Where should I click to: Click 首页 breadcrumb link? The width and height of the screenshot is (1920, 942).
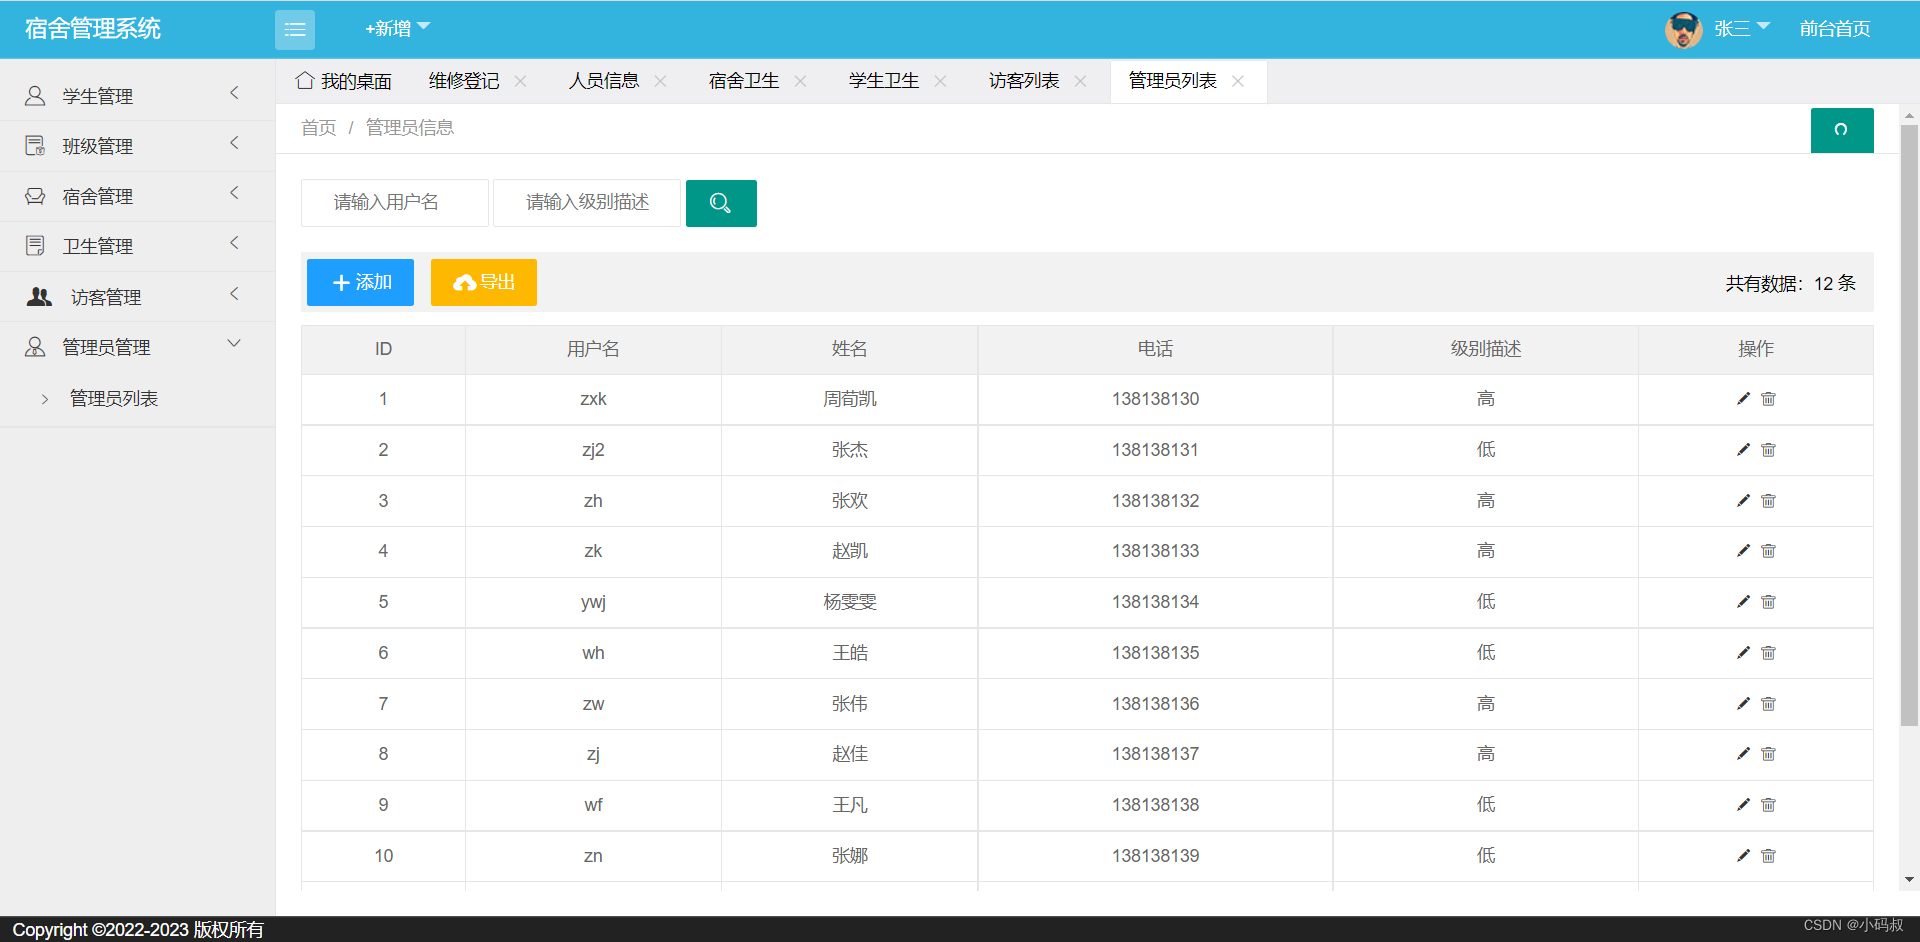[319, 128]
